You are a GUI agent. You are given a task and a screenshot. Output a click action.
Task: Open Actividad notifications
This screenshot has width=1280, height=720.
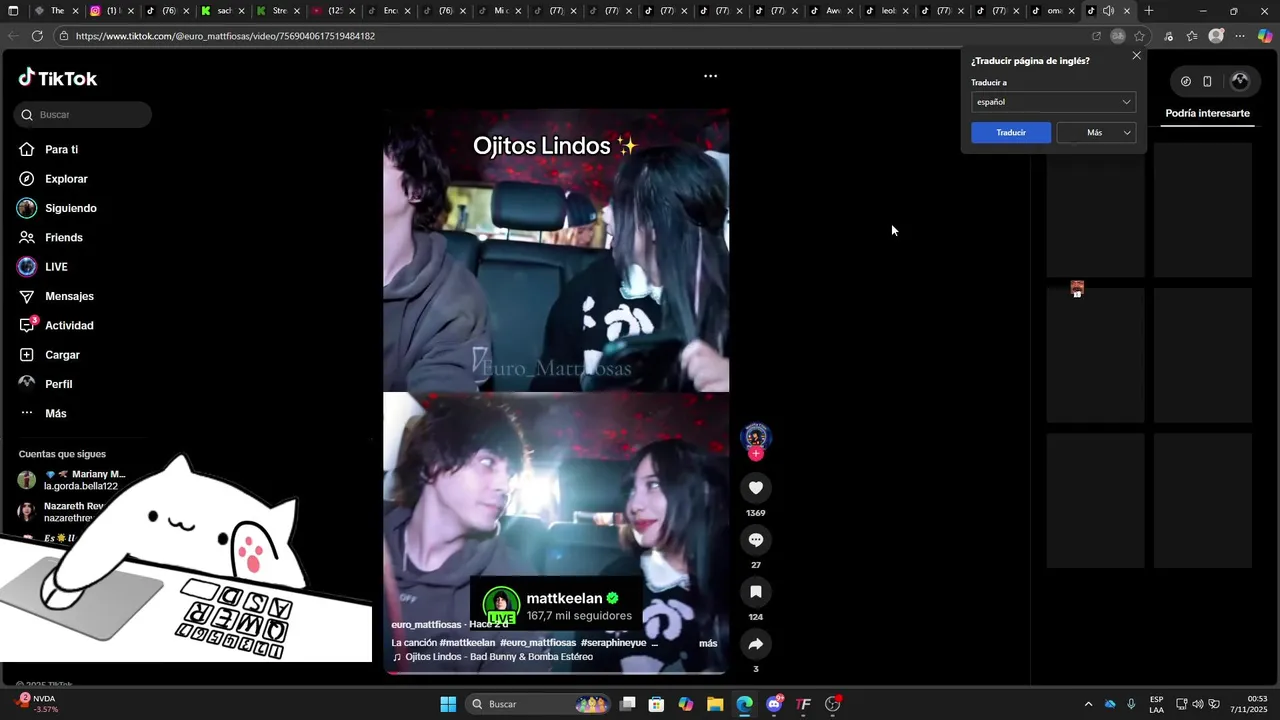click(56, 326)
